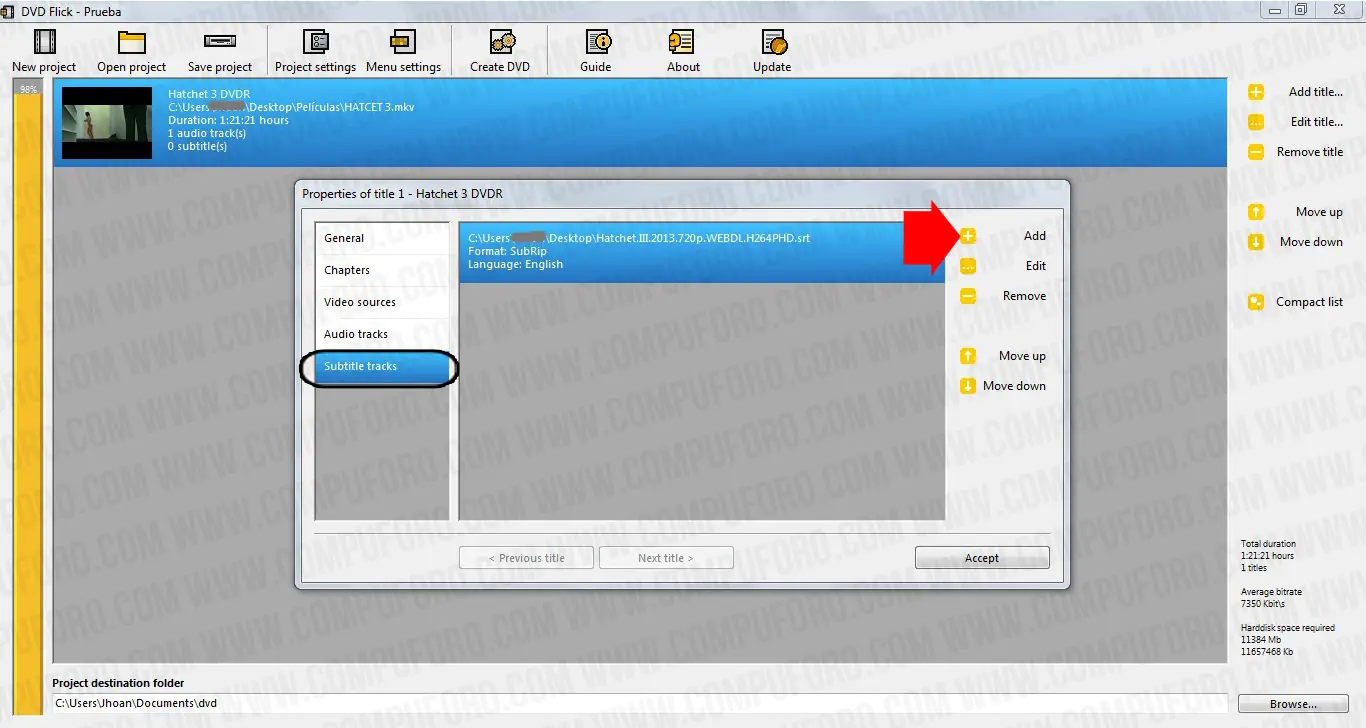Check for updates via Update icon
The width and height of the screenshot is (1366, 728).
(771, 50)
